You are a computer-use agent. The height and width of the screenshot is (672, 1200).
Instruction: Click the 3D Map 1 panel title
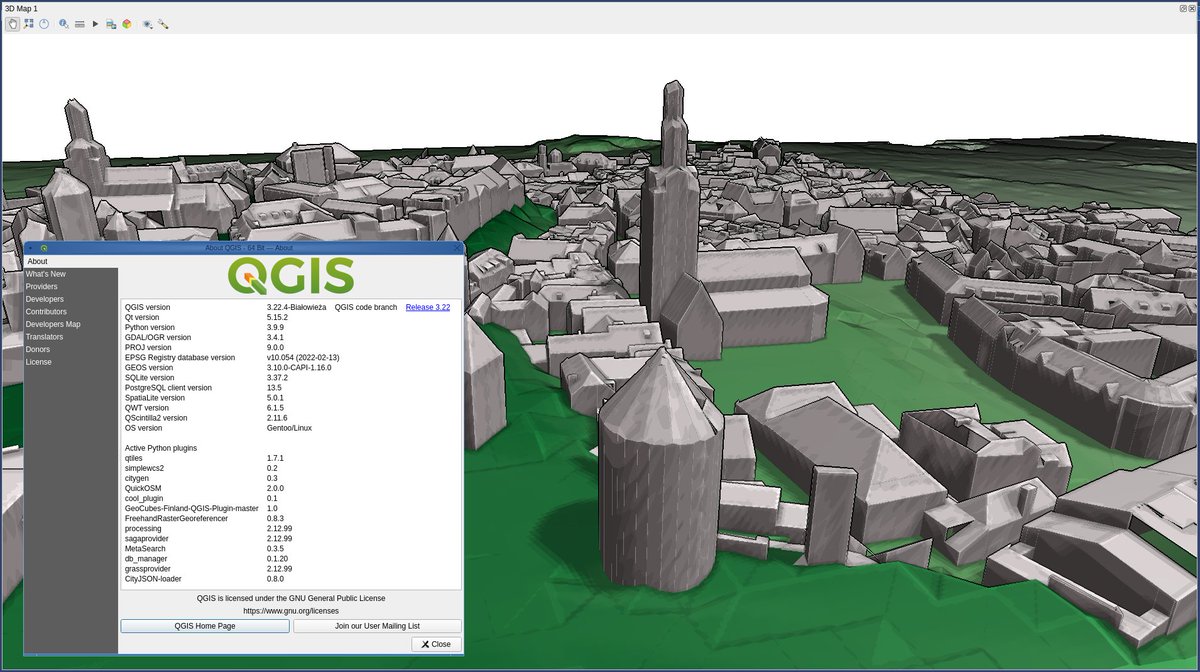coord(21,8)
